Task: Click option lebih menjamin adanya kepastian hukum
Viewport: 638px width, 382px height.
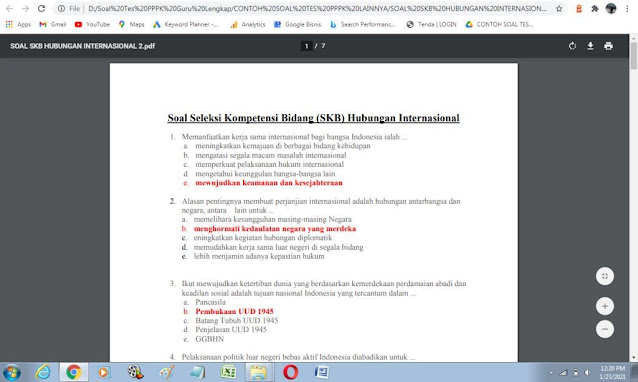Action: pyautogui.click(x=259, y=256)
